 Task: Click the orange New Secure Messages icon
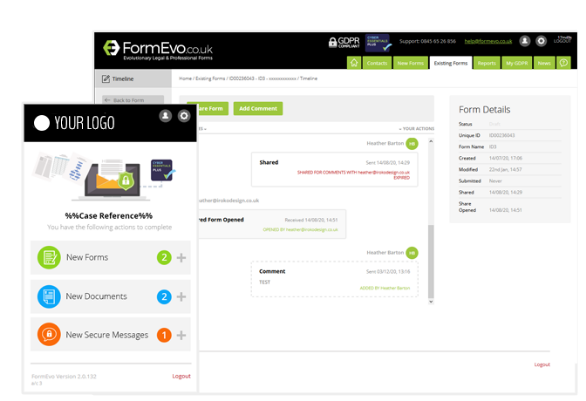coord(49,334)
